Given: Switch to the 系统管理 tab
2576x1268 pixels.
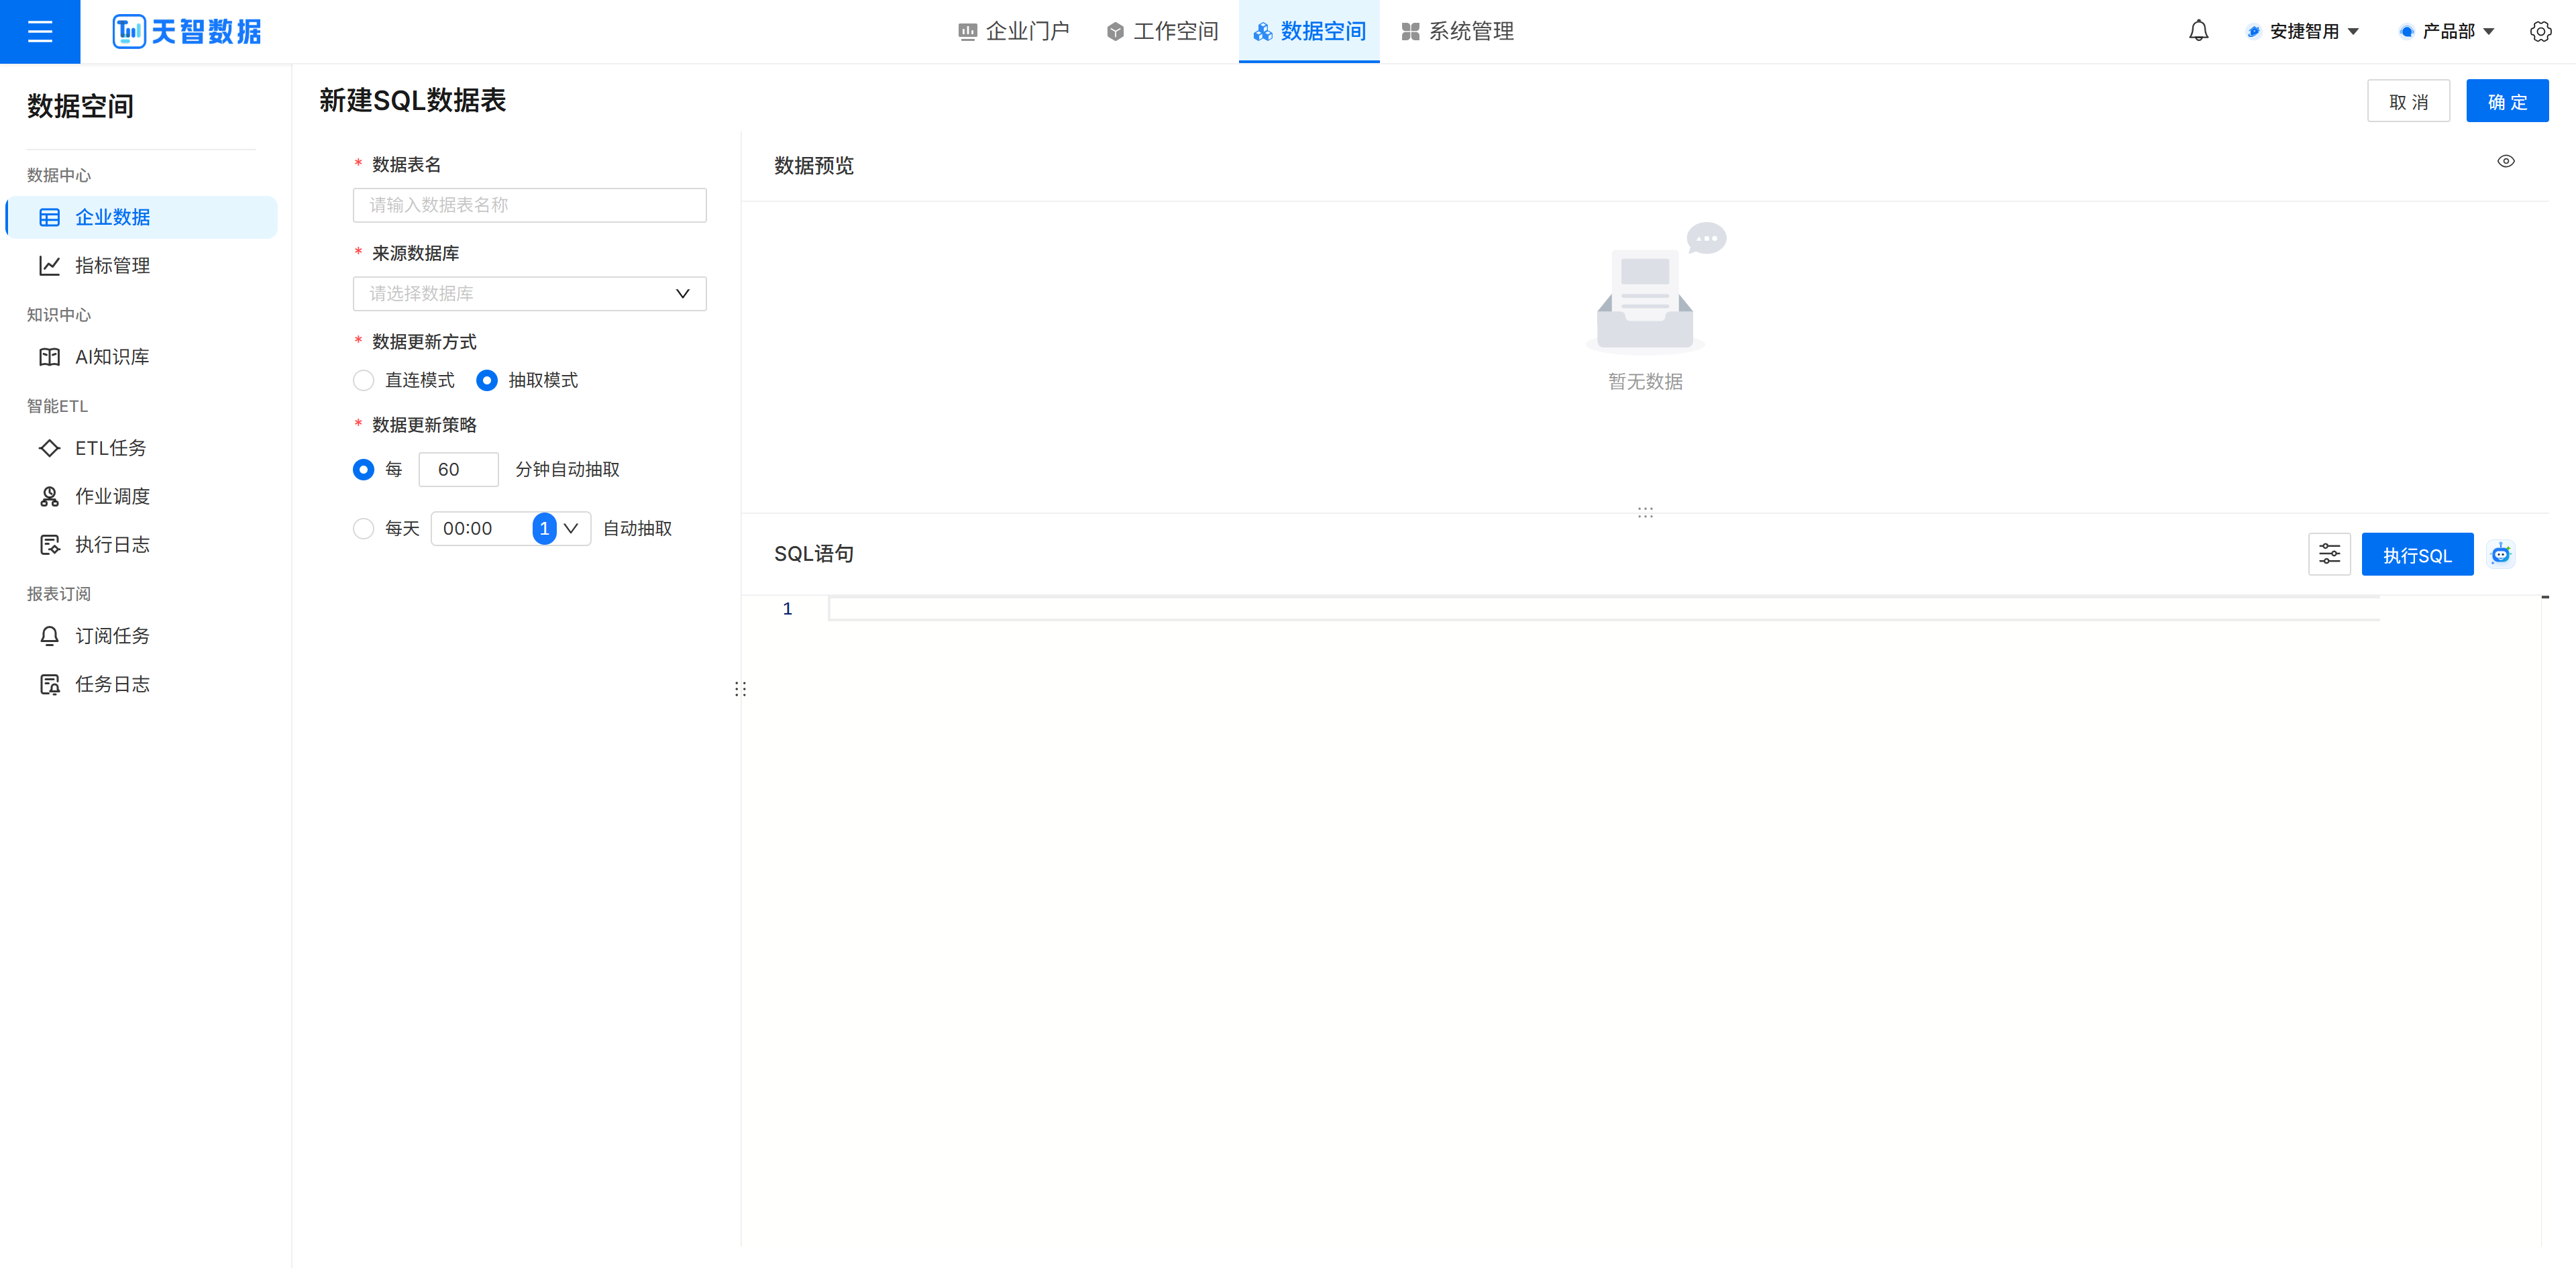Looking at the screenshot, I should [1457, 32].
